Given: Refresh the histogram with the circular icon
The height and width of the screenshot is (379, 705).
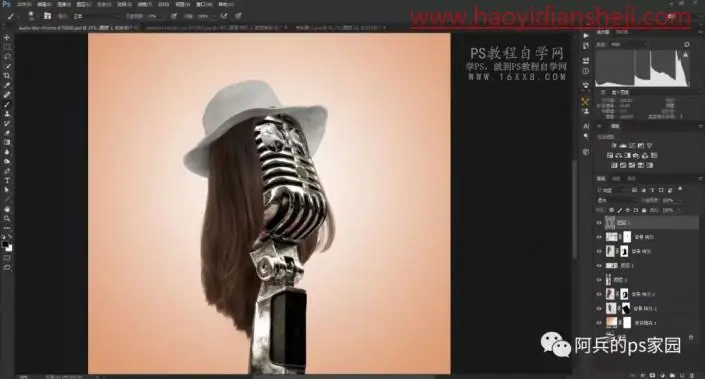Looking at the screenshot, I should (x=687, y=45).
